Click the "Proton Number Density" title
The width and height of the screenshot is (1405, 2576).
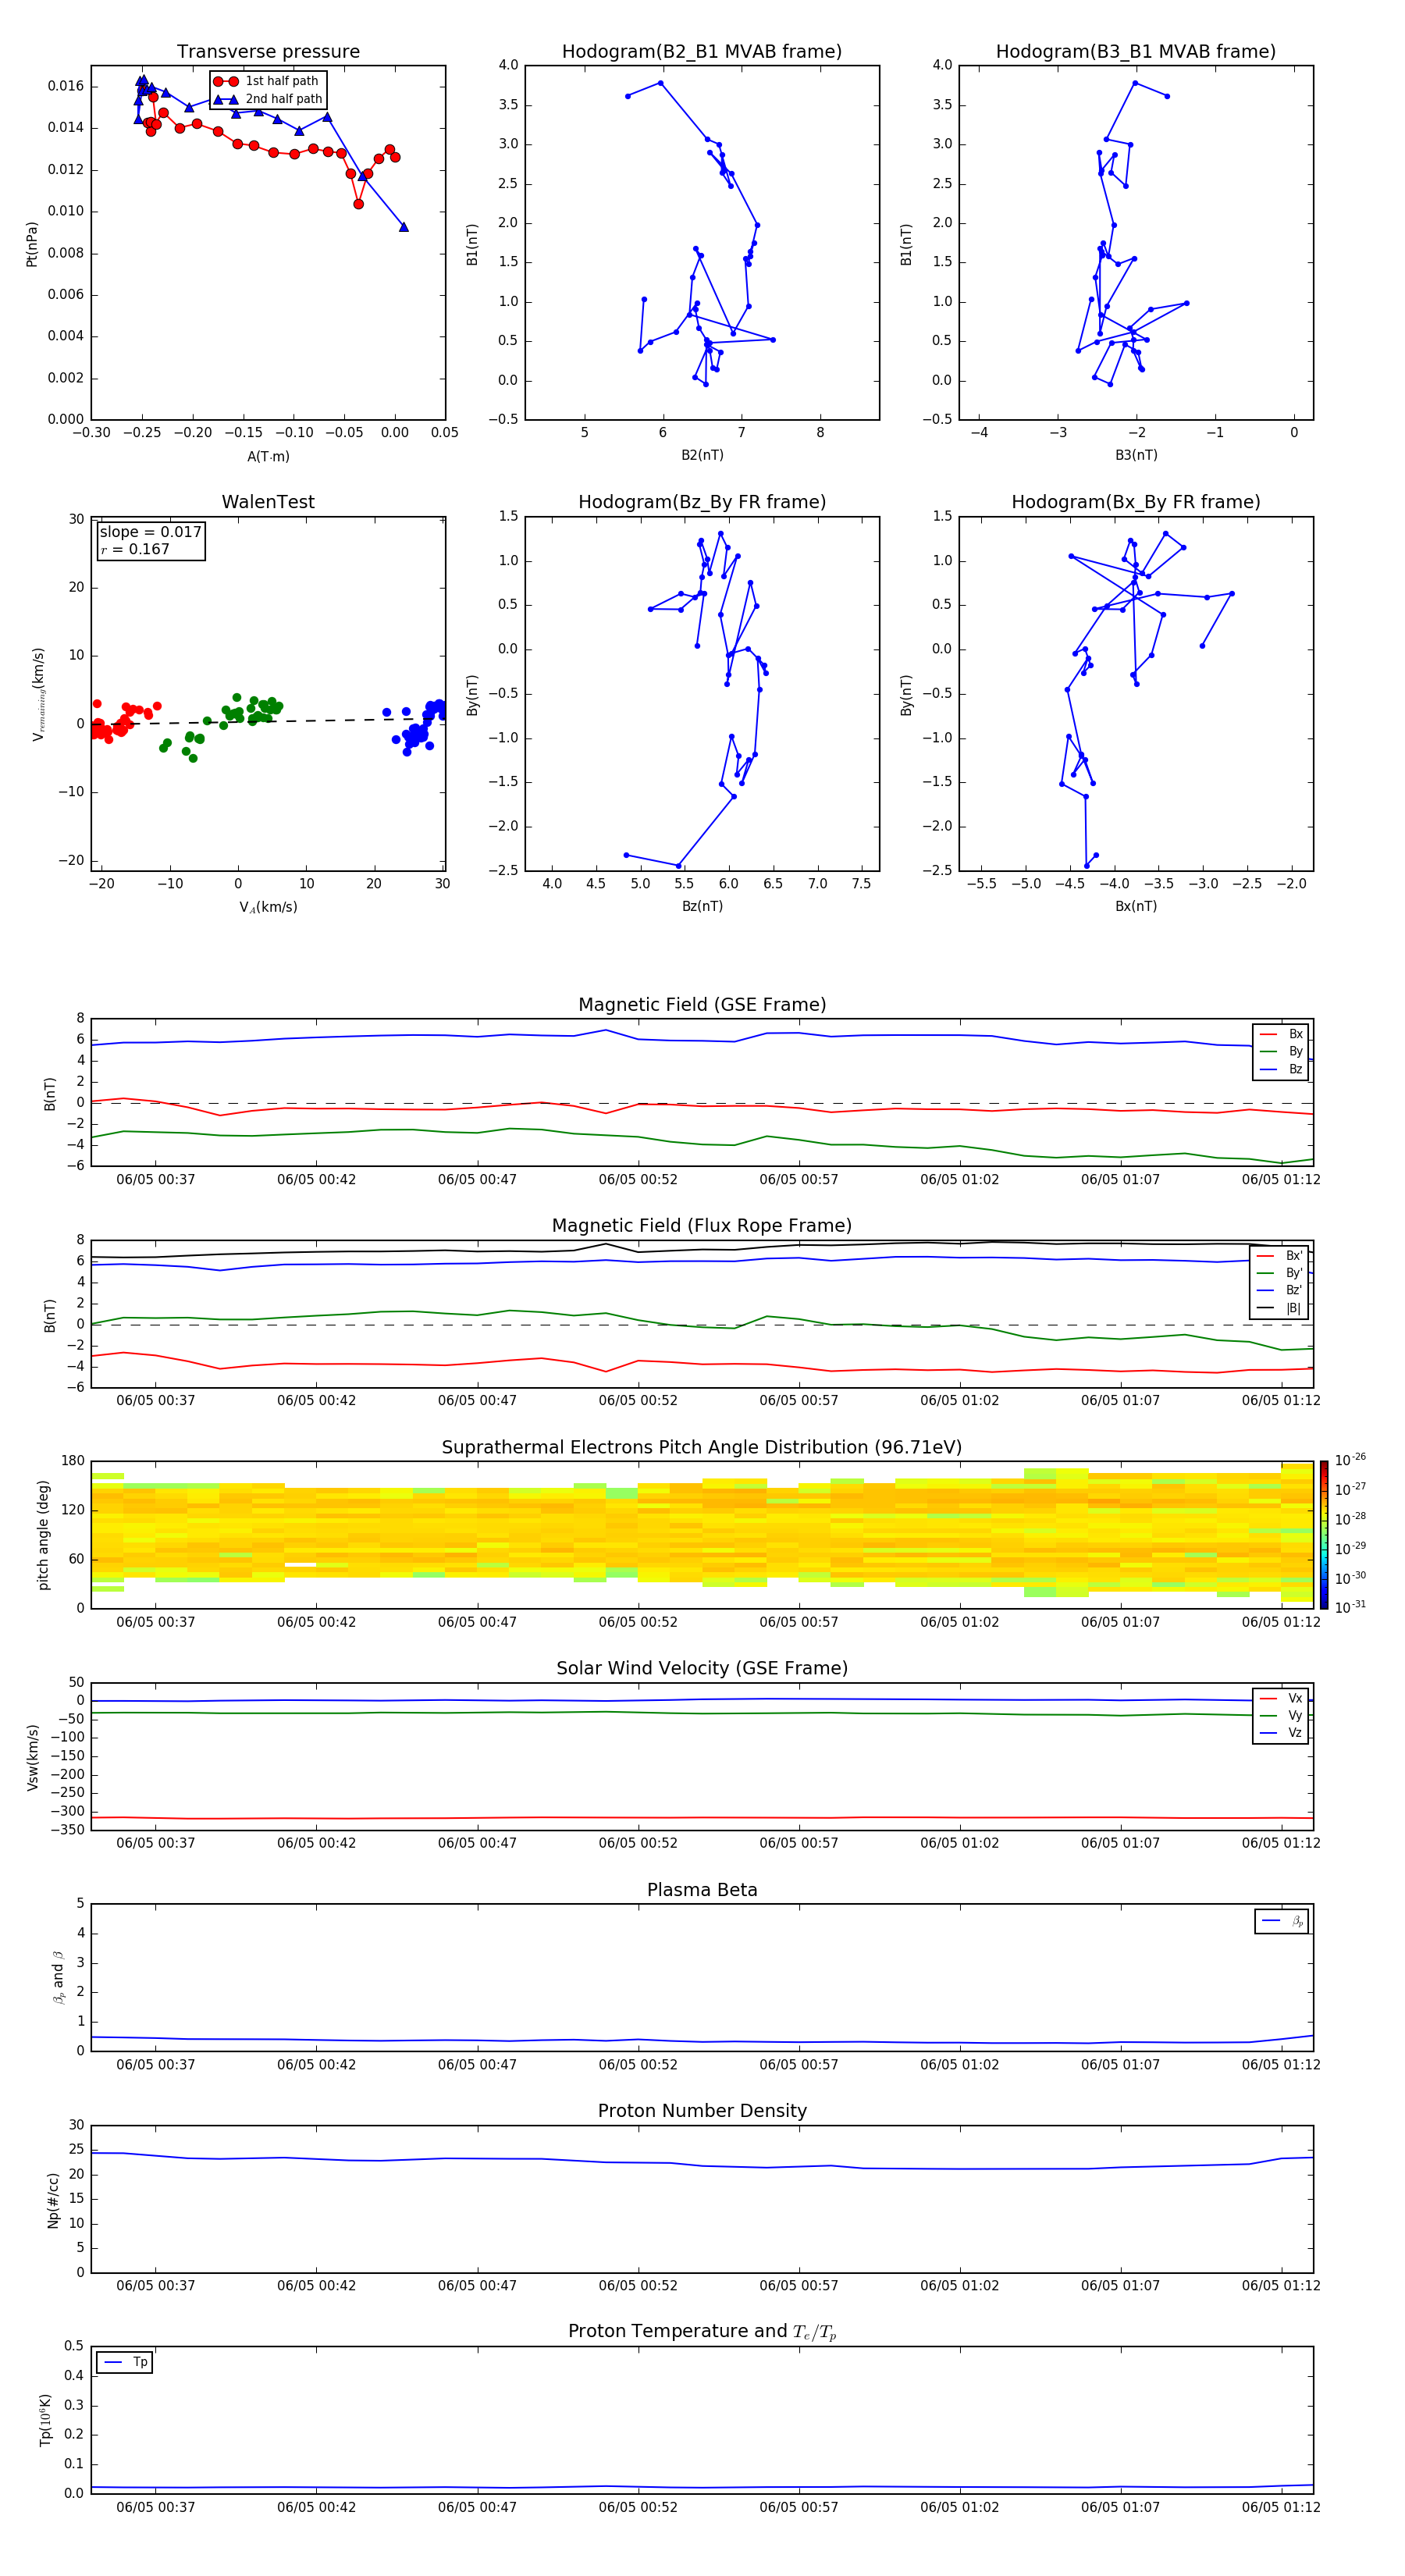[702, 2111]
